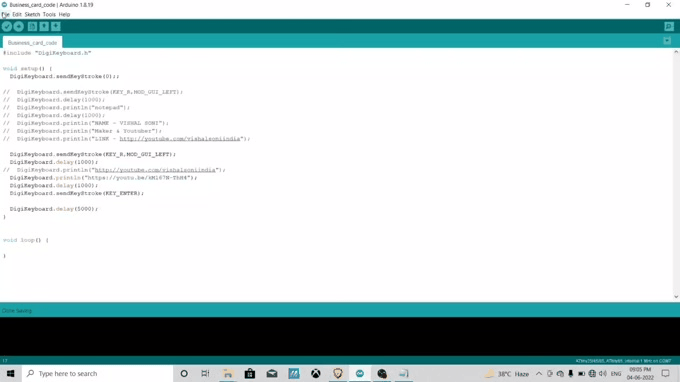Click the microphone tray icon
680x382 pixels.
[571, 374]
